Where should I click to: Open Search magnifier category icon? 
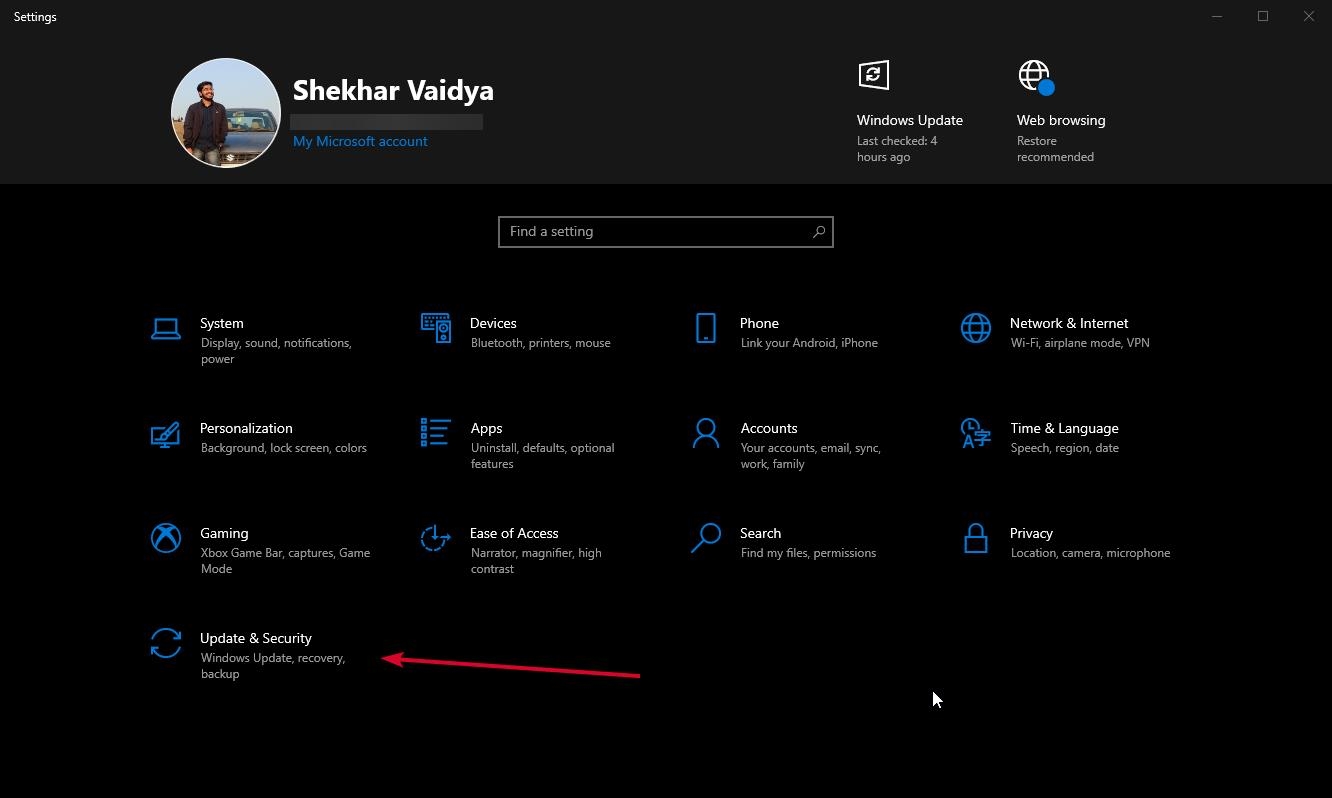(x=706, y=538)
